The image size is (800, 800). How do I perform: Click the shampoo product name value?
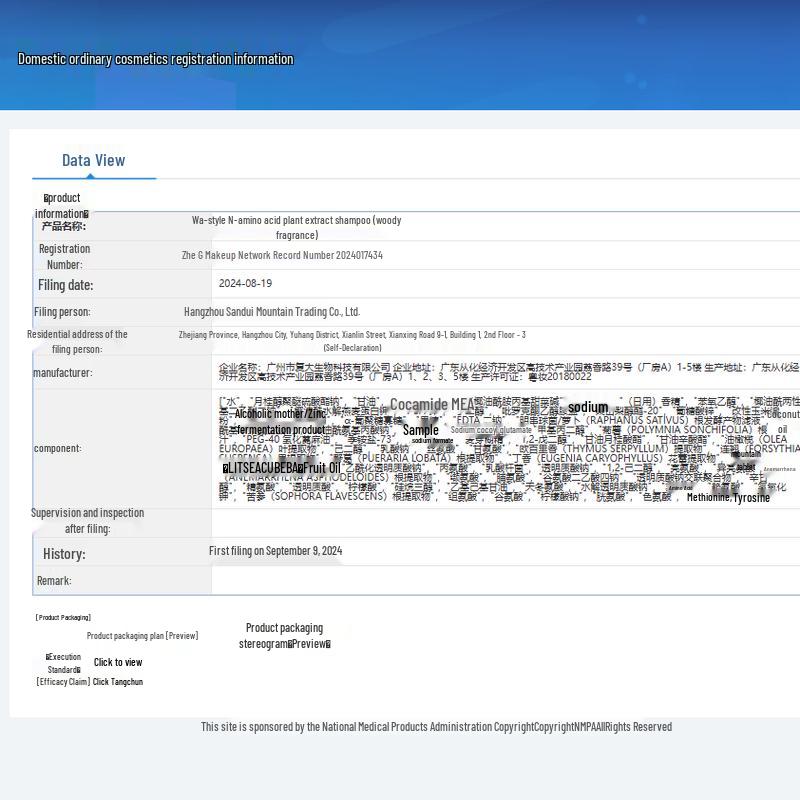[x=296, y=227]
